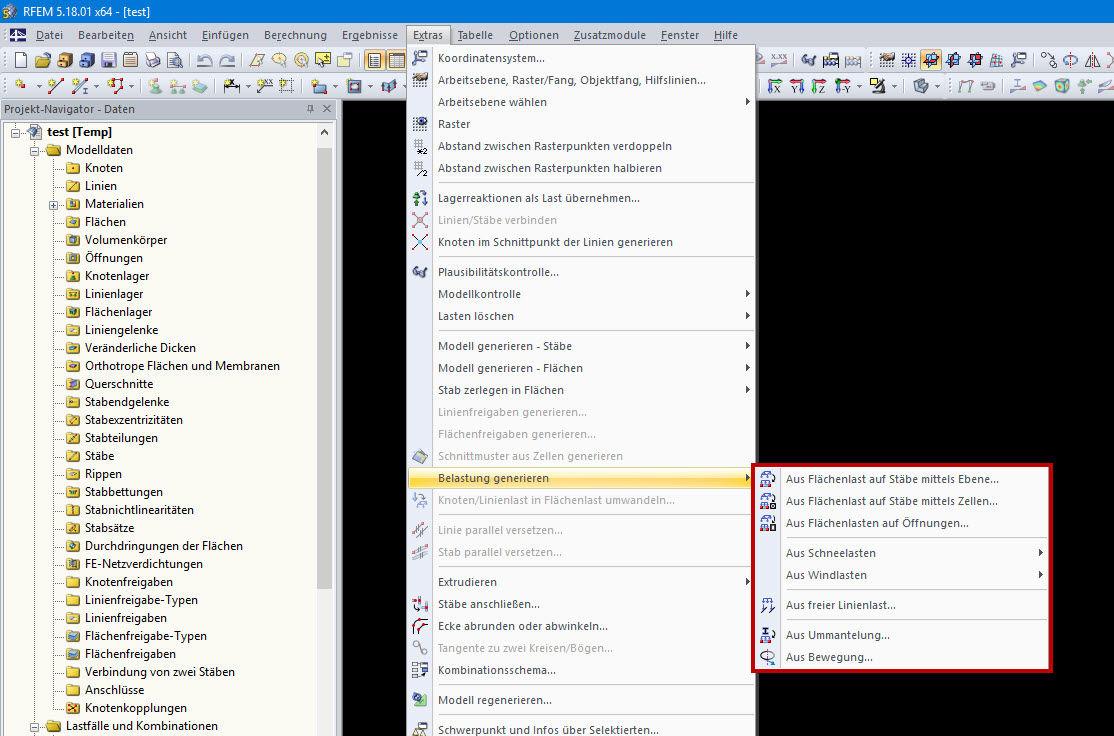Open the Berechnung menu

tap(295, 34)
